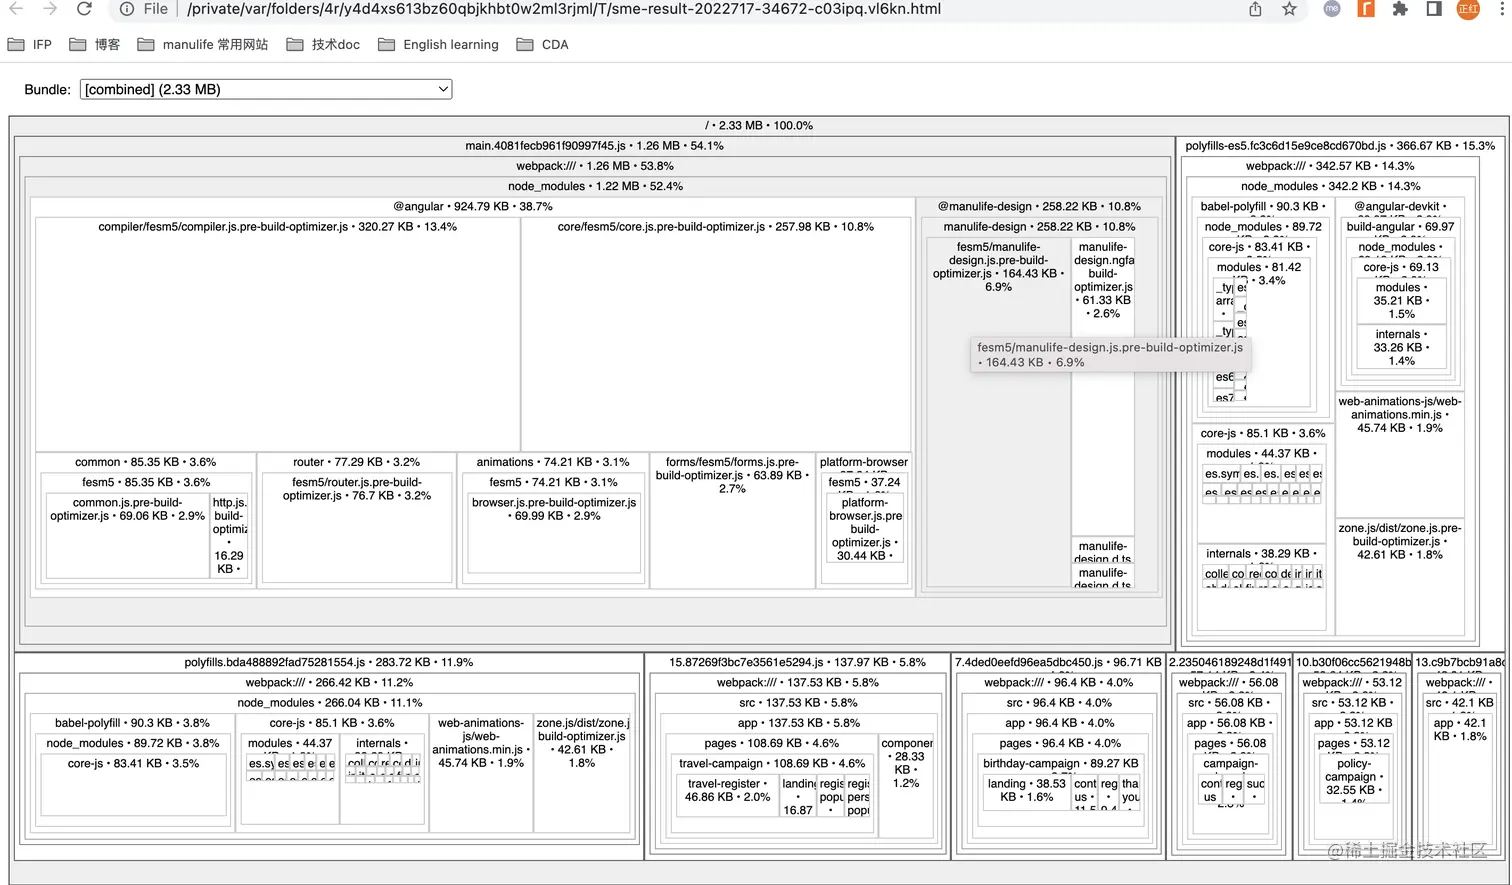Click the animations • 74.21 KB • 3.1% header

click(x=553, y=462)
